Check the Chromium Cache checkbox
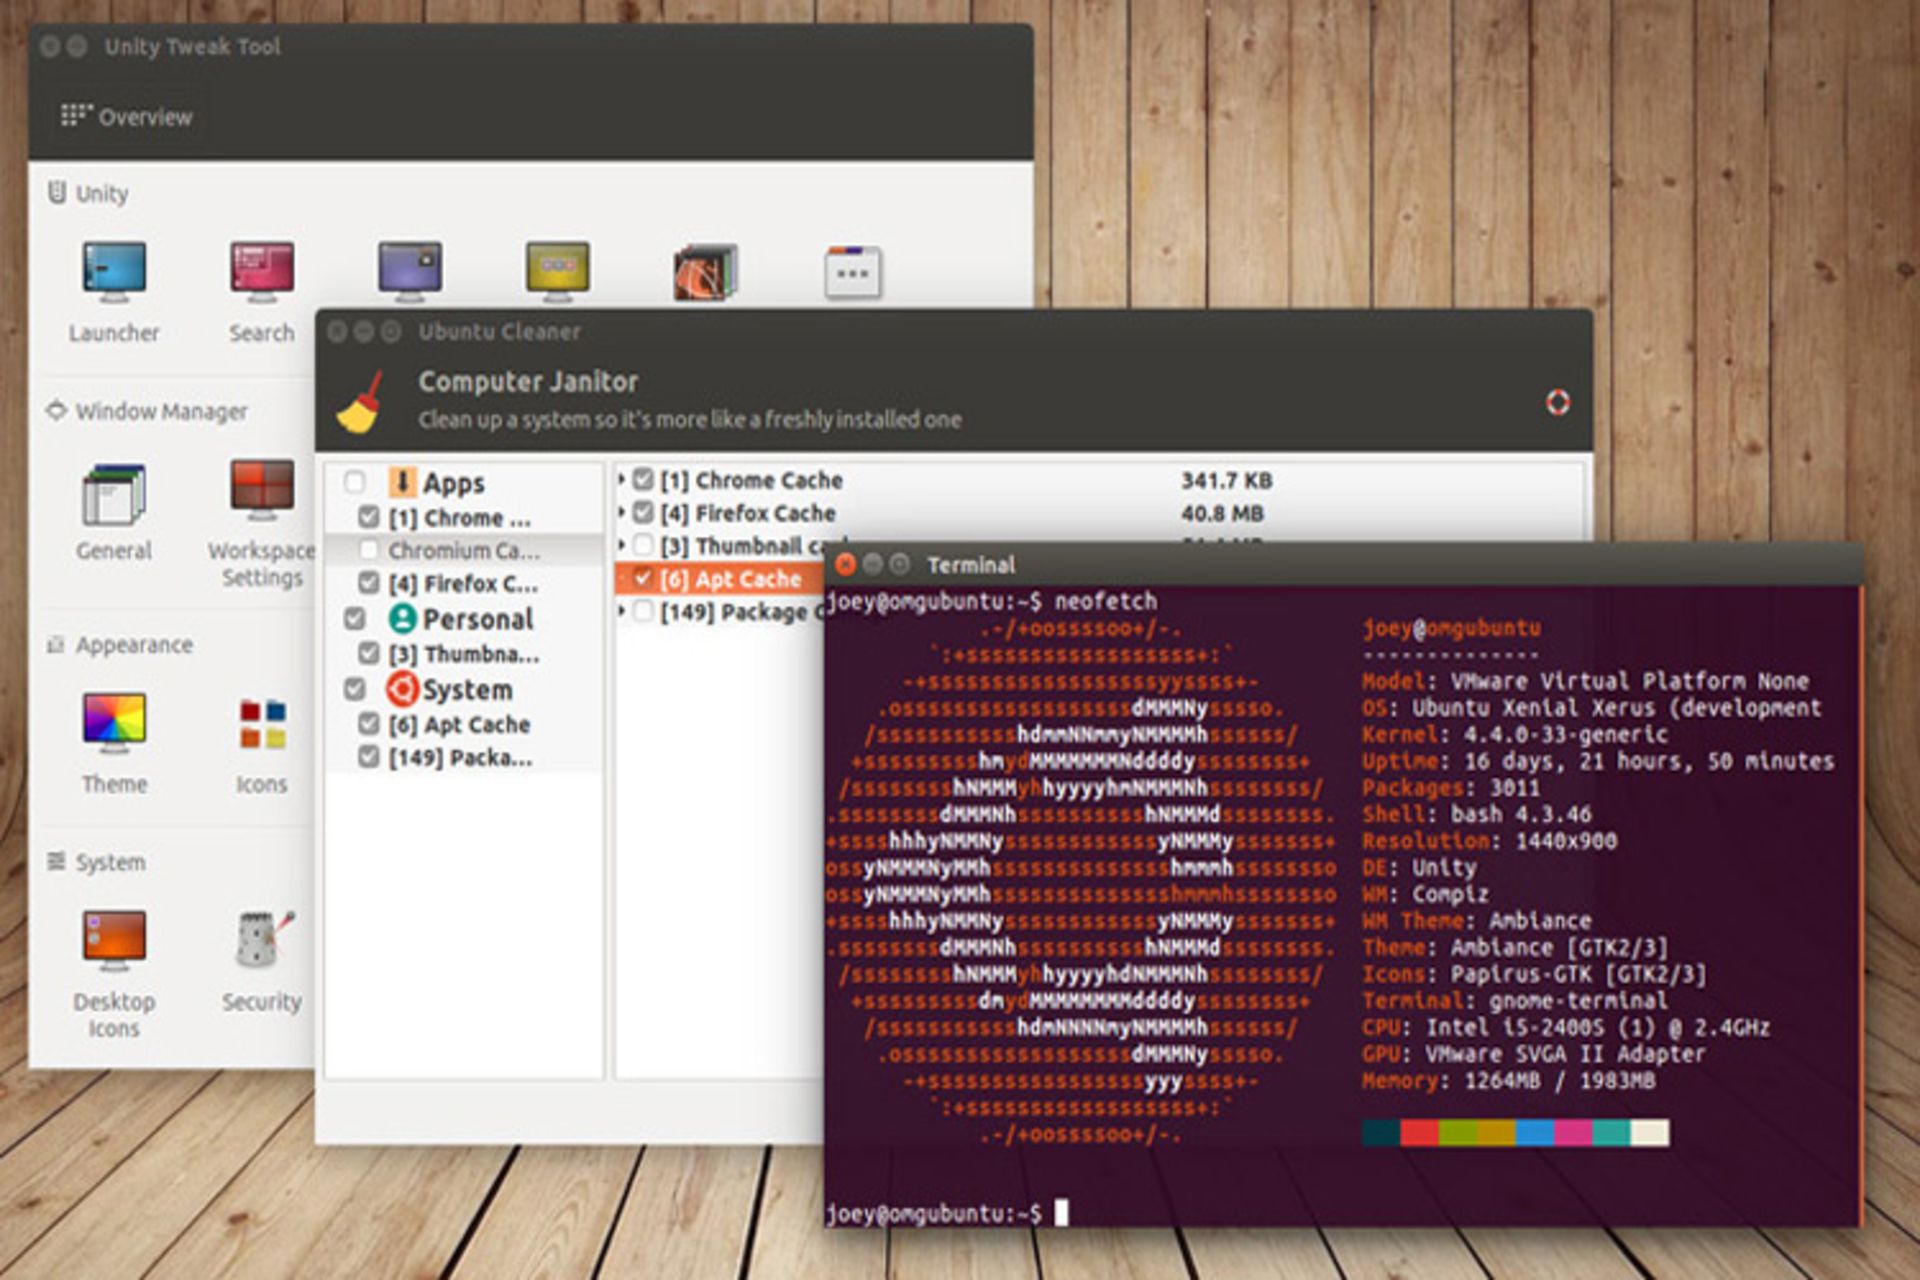The width and height of the screenshot is (1920, 1280). (x=369, y=550)
